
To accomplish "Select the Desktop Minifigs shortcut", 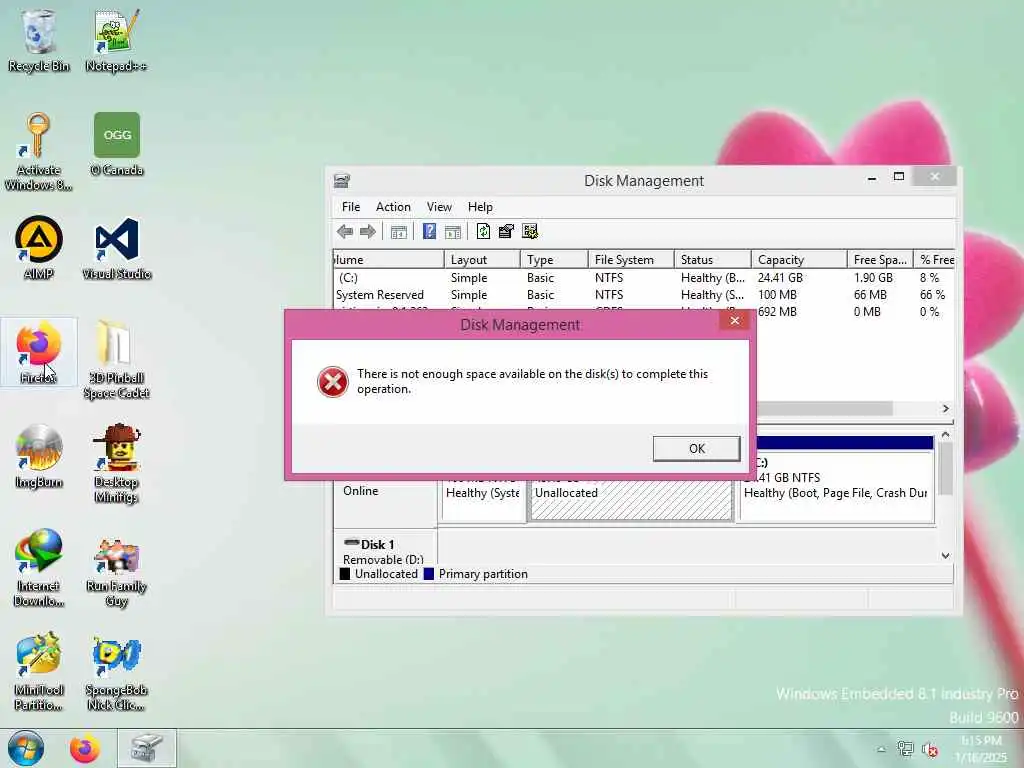I will pyautogui.click(x=116, y=464).
